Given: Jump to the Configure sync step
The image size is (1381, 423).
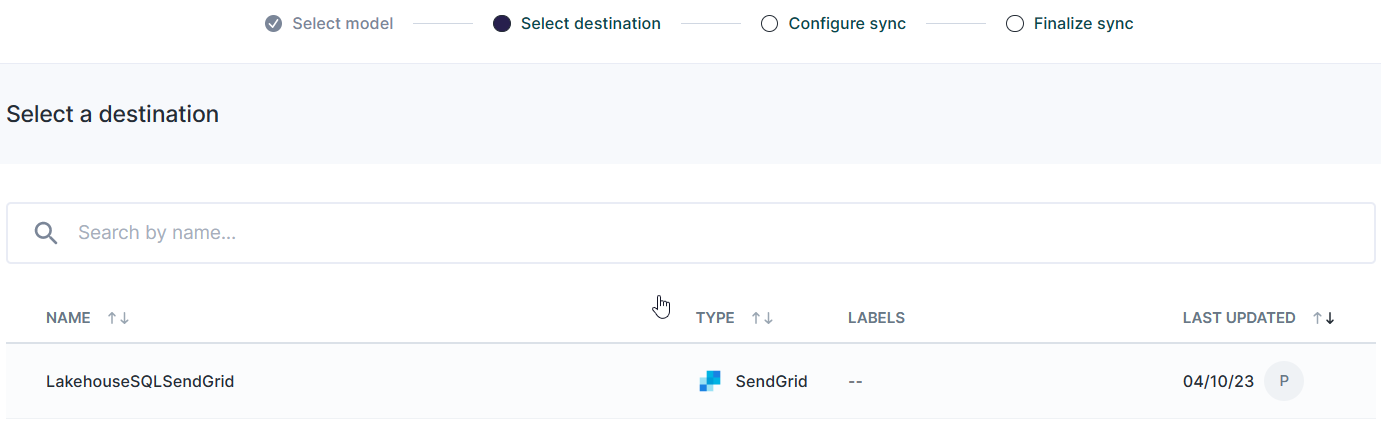Looking at the screenshot, I should pyautogui.click(x=847, y=24).
